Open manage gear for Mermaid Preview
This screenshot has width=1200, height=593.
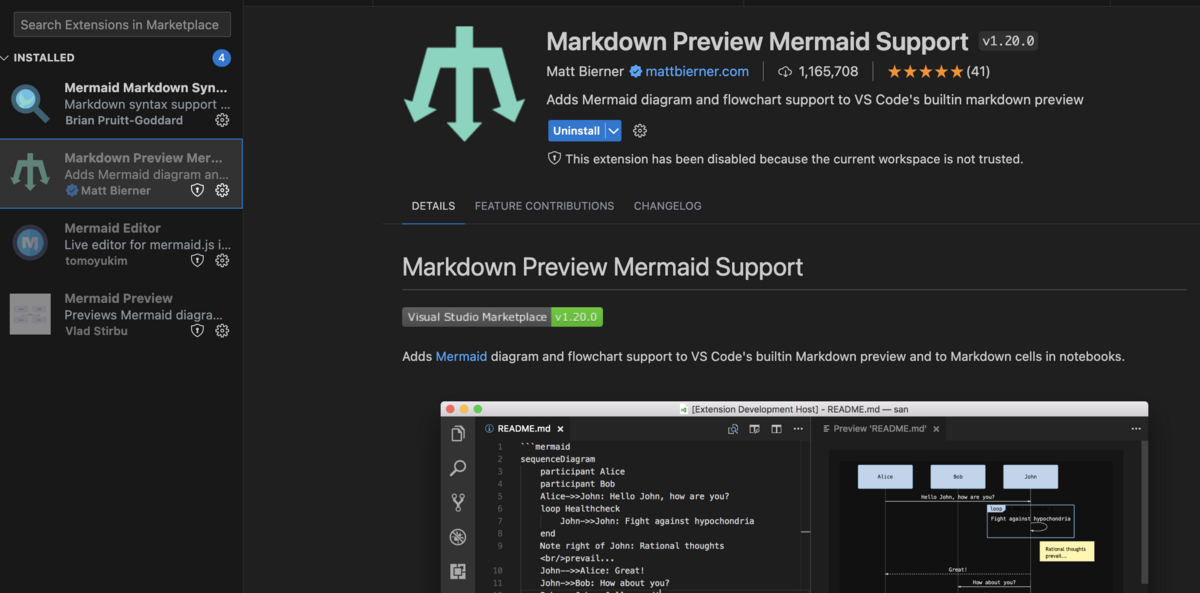tap(222, 330)
